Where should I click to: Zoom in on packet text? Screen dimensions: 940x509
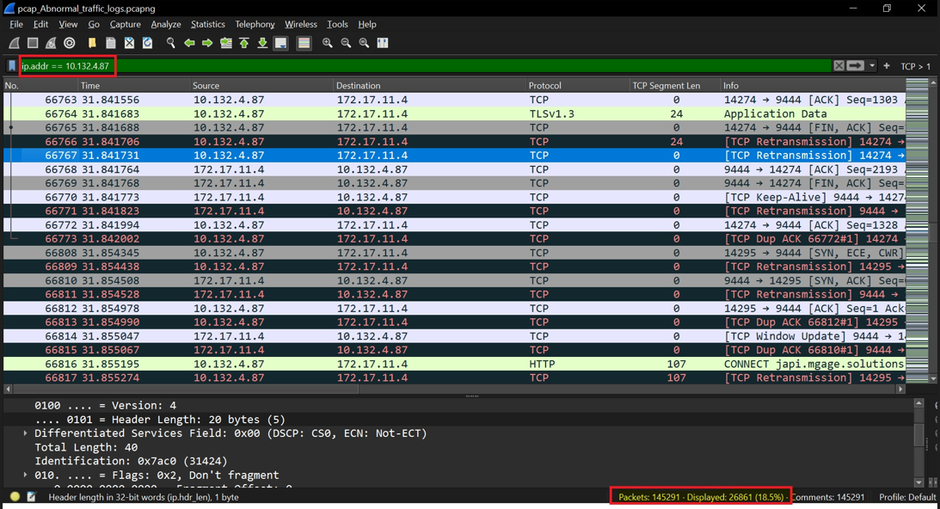pyautogui.click(x=327, y=43)
